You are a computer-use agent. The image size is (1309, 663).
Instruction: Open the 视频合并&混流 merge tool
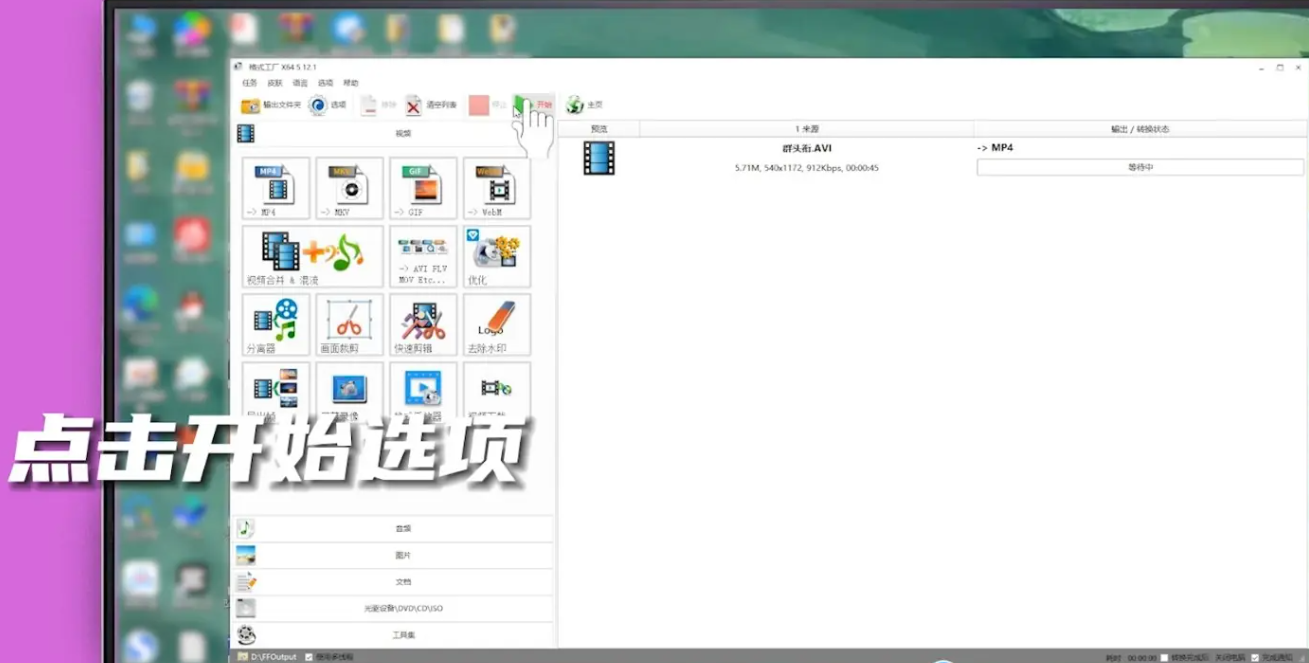coord(310,256)
